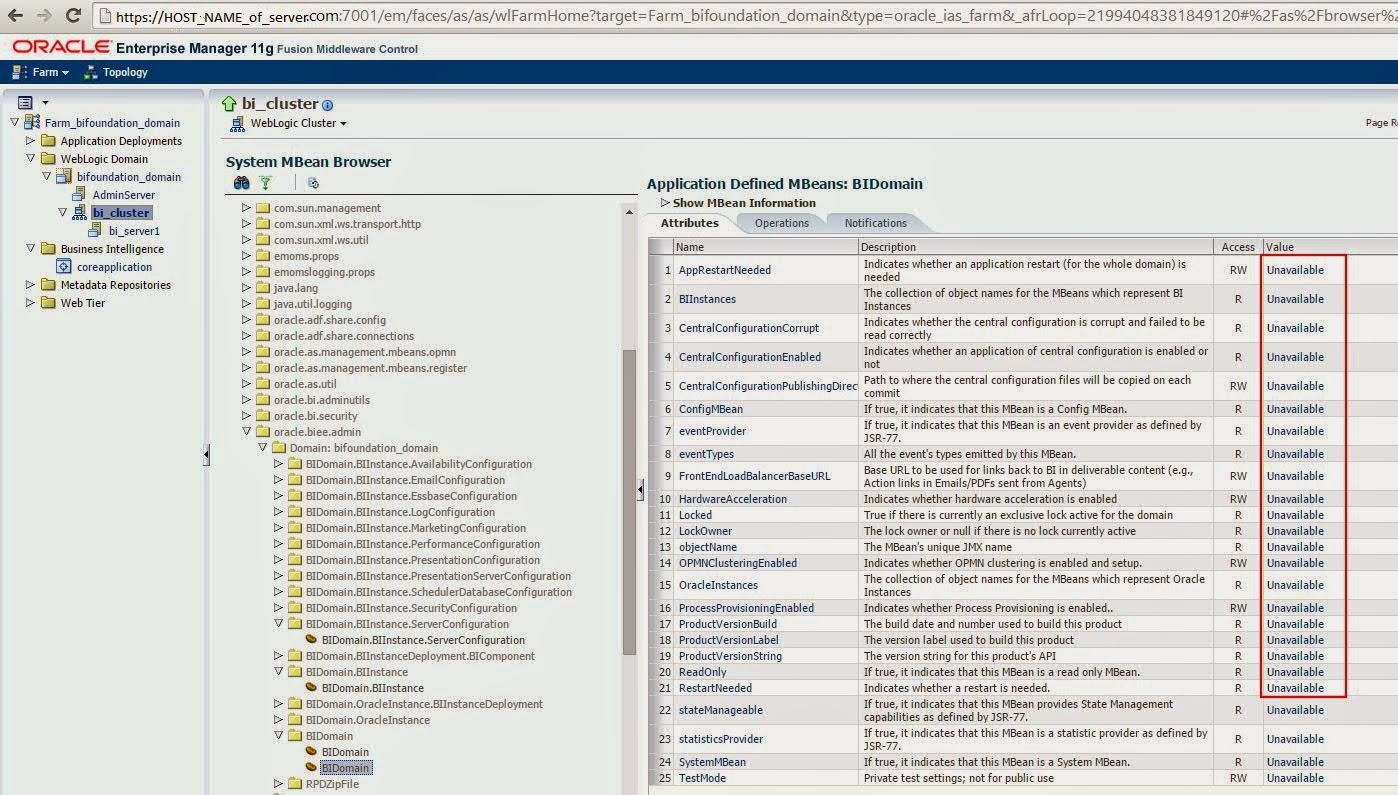Expand Web Tier folder

coord(30,303)
